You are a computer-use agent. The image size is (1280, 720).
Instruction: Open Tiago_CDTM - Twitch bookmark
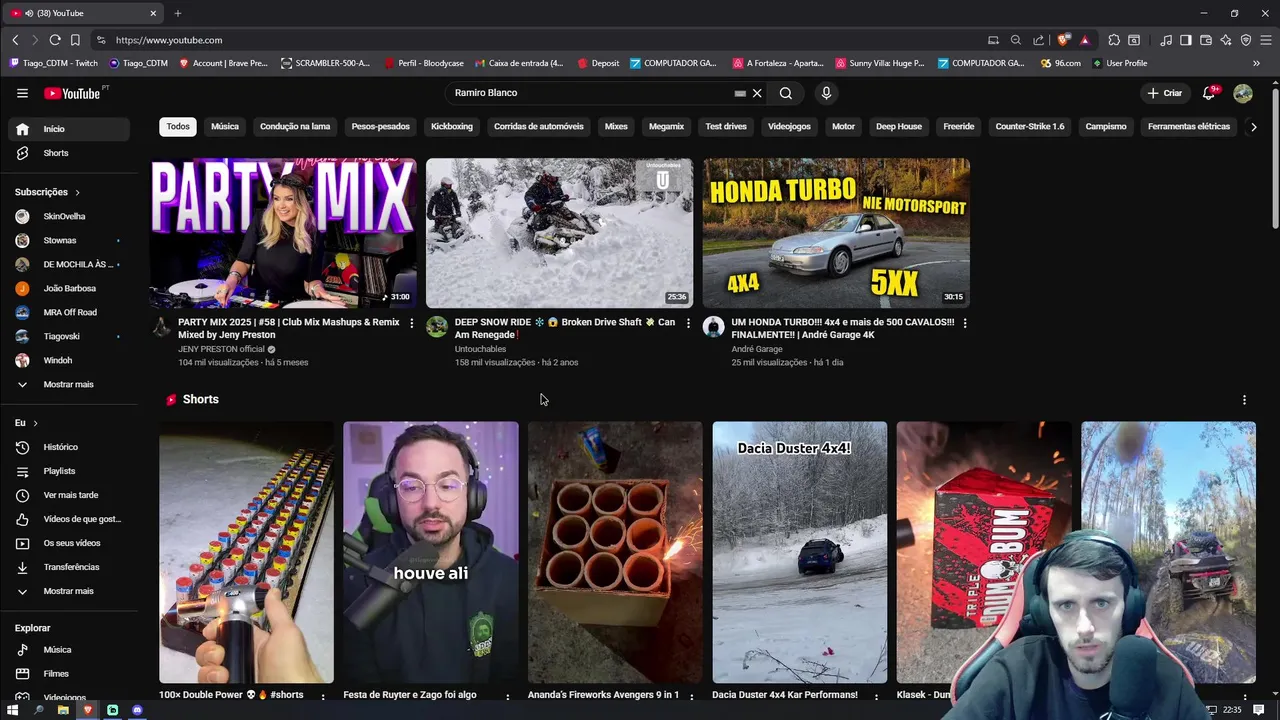pos(54,63)
